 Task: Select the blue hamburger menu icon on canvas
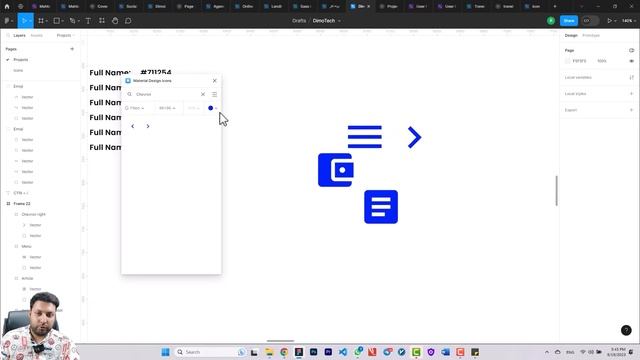point(364,137)
